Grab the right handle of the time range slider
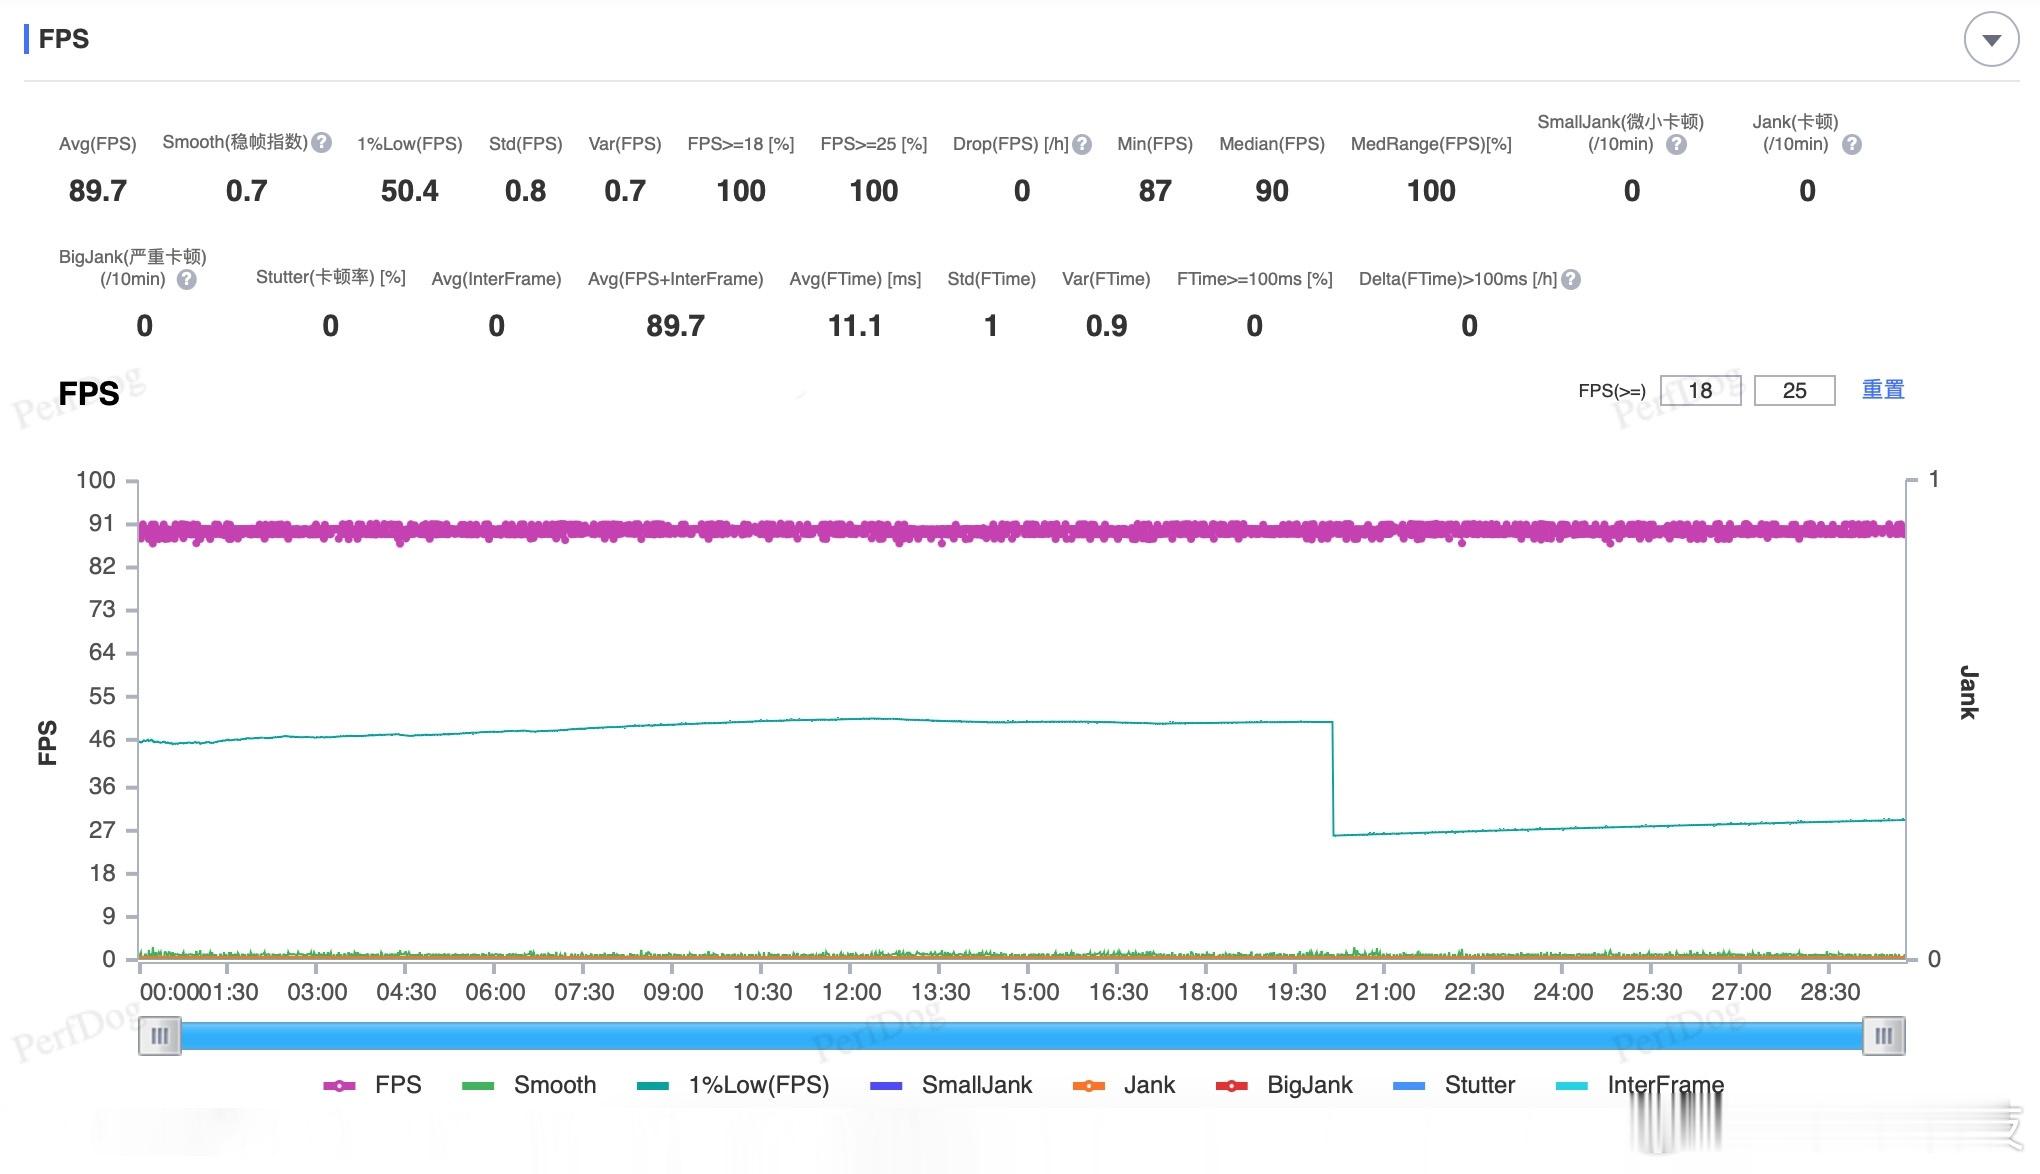 click(x=1884, y=1036)
